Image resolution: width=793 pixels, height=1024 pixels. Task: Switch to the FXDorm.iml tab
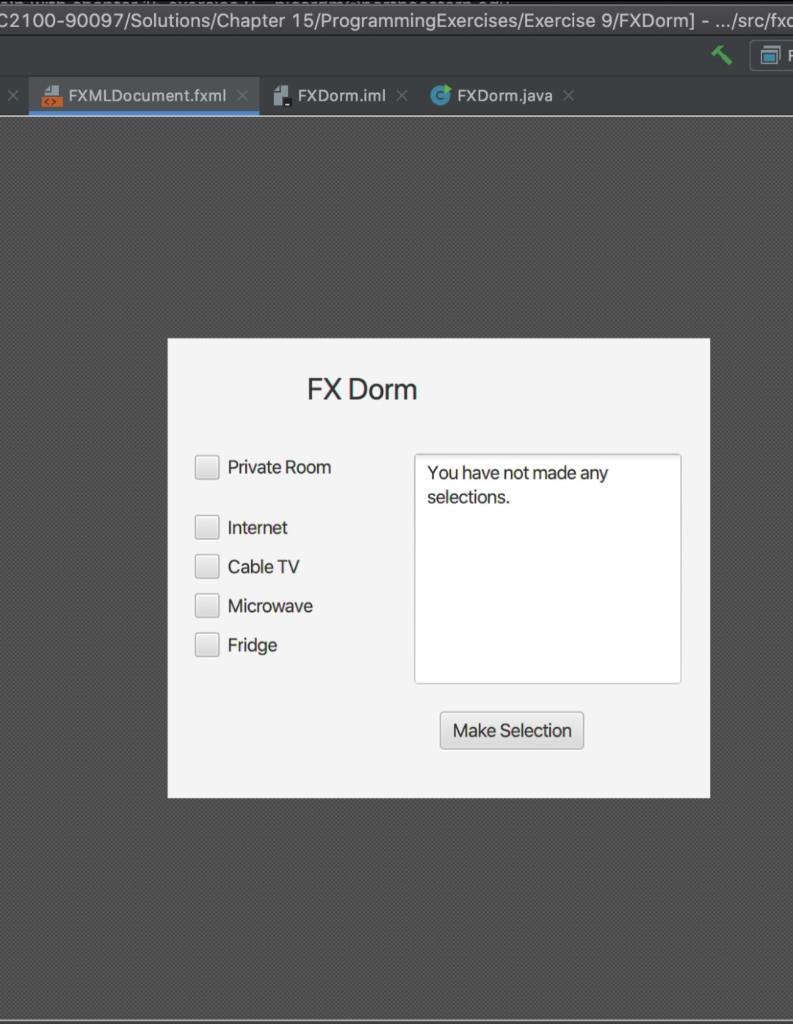pyautogui.click(x=338, y=96)
